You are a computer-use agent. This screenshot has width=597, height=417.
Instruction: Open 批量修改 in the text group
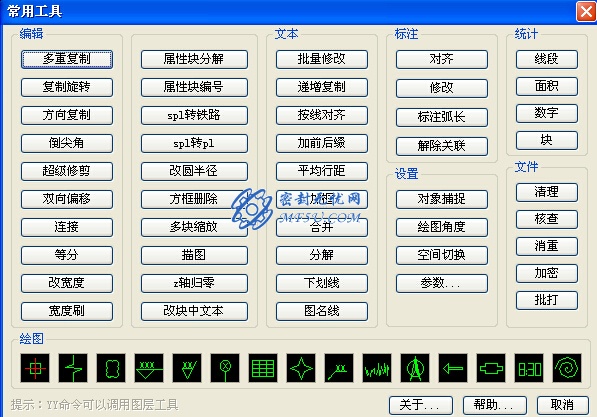point(322,59)
